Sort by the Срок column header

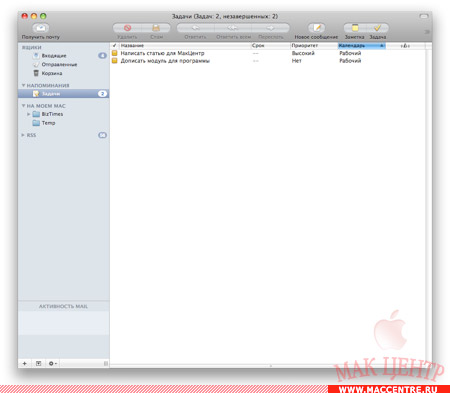[x=271, y=45]
